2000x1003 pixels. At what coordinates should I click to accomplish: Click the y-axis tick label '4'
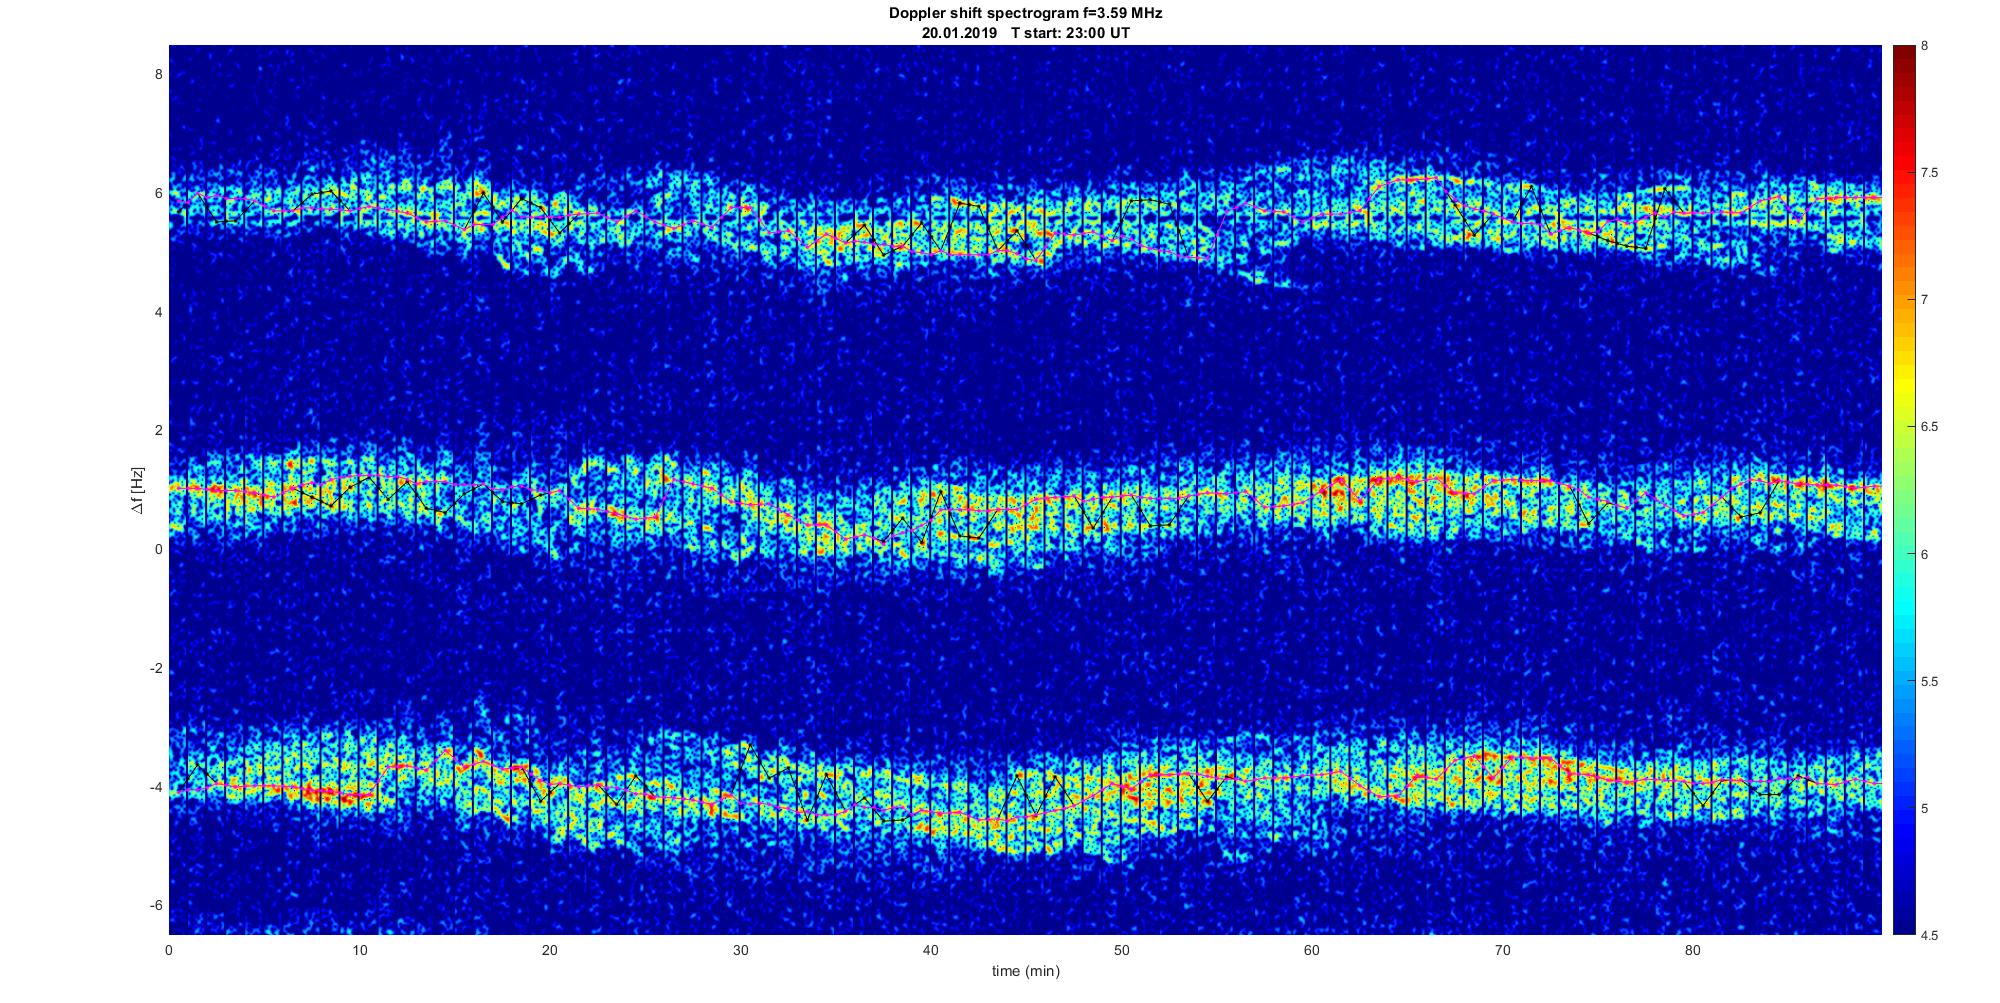coord(158,312)
